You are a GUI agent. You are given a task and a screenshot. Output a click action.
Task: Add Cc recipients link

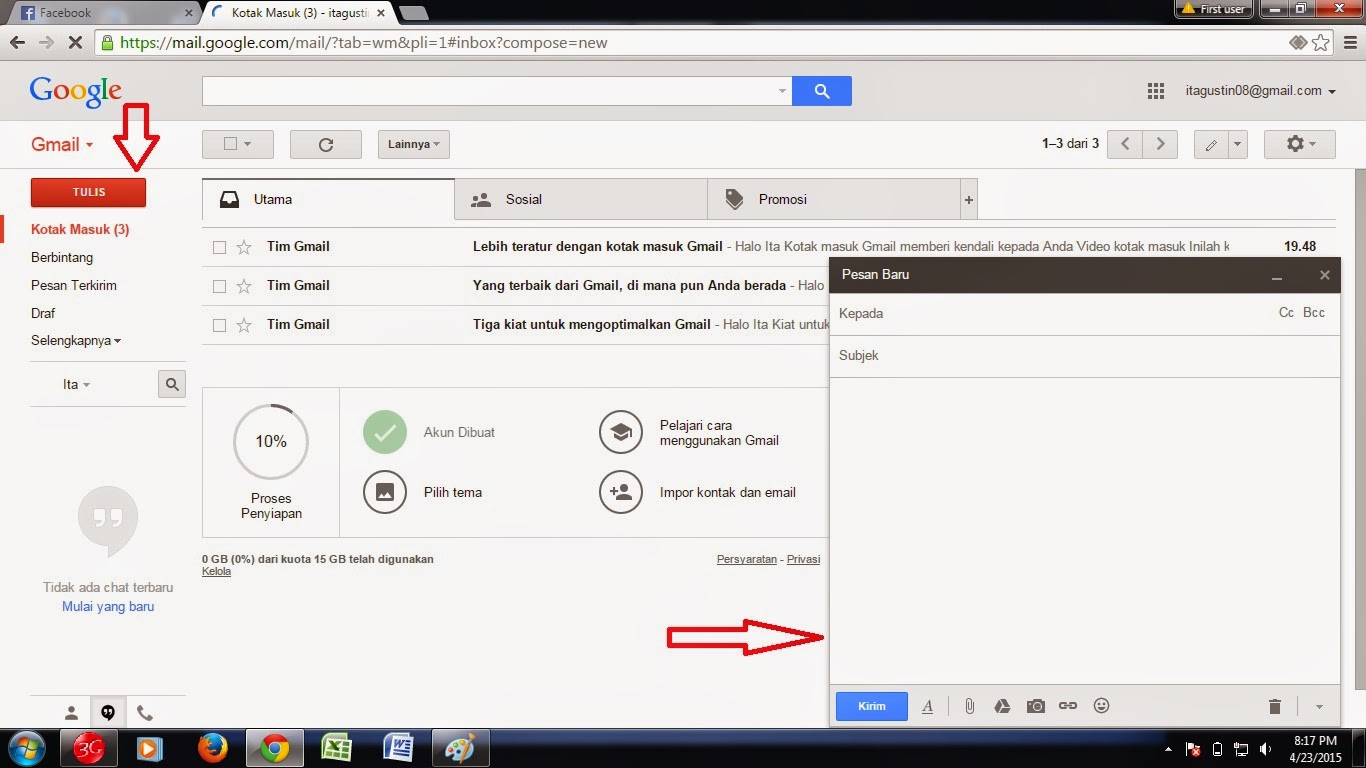[x=1286, y=313]
